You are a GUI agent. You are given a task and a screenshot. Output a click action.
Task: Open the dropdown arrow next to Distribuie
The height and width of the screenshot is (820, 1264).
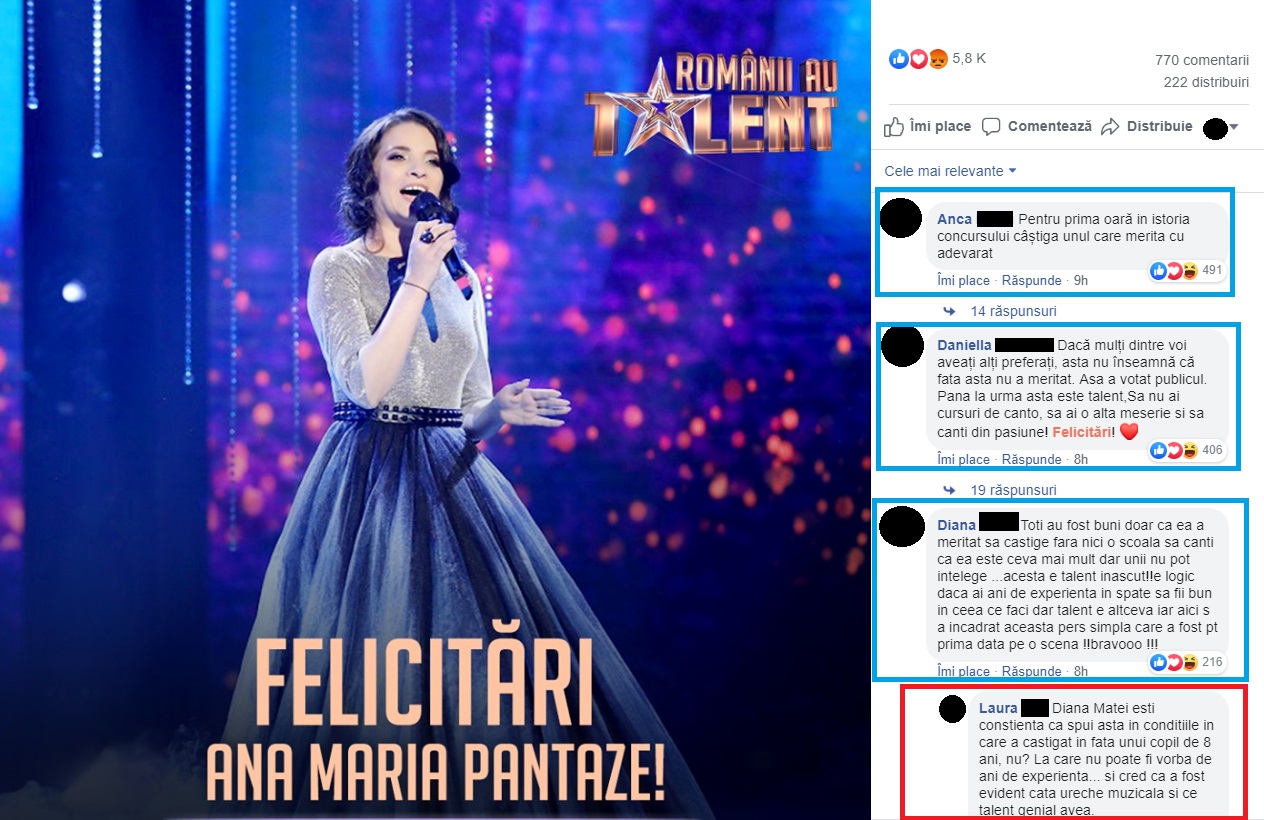[1233, 127]
